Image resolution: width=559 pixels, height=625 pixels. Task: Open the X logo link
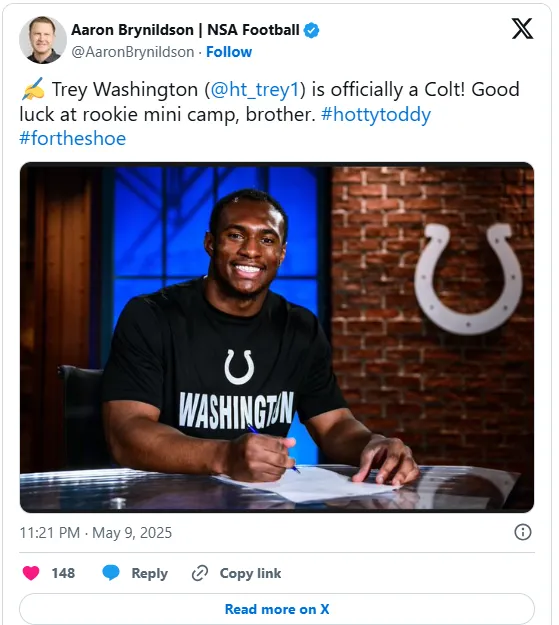(522, 29)
